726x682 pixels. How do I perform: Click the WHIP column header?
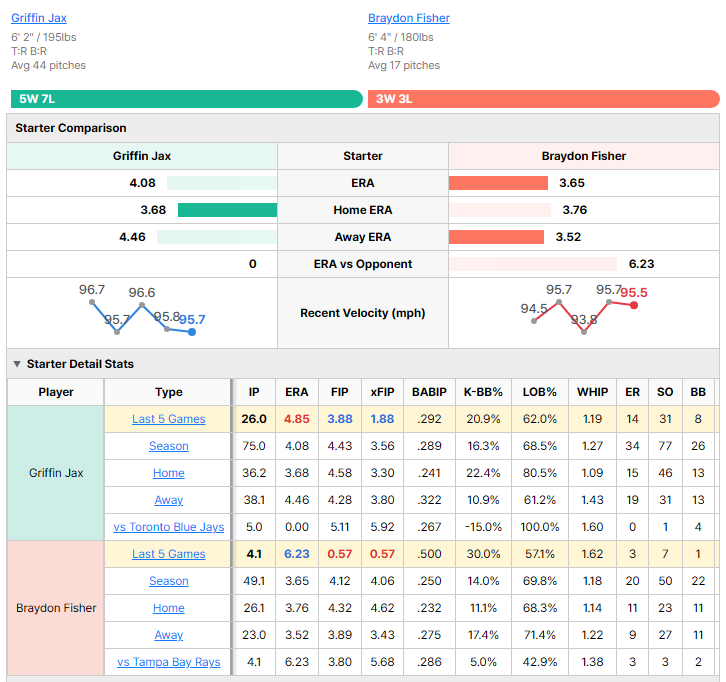(x=593, y=392)
